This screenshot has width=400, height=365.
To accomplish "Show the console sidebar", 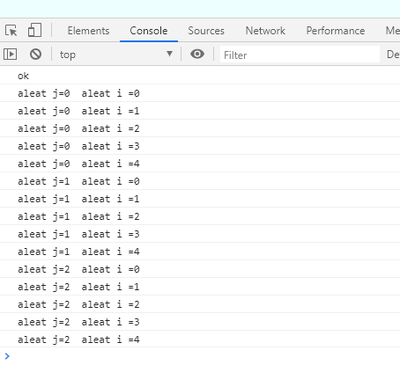I will click(x=10, y=54).
